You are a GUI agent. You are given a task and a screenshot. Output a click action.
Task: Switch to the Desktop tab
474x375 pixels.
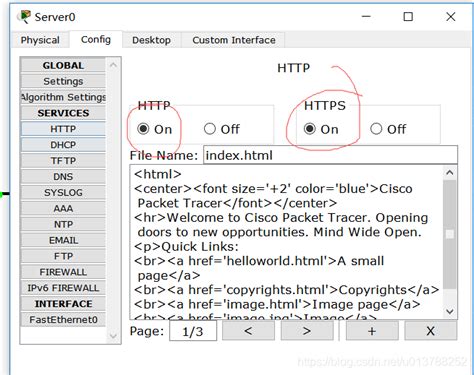click(x=151, y=40)
